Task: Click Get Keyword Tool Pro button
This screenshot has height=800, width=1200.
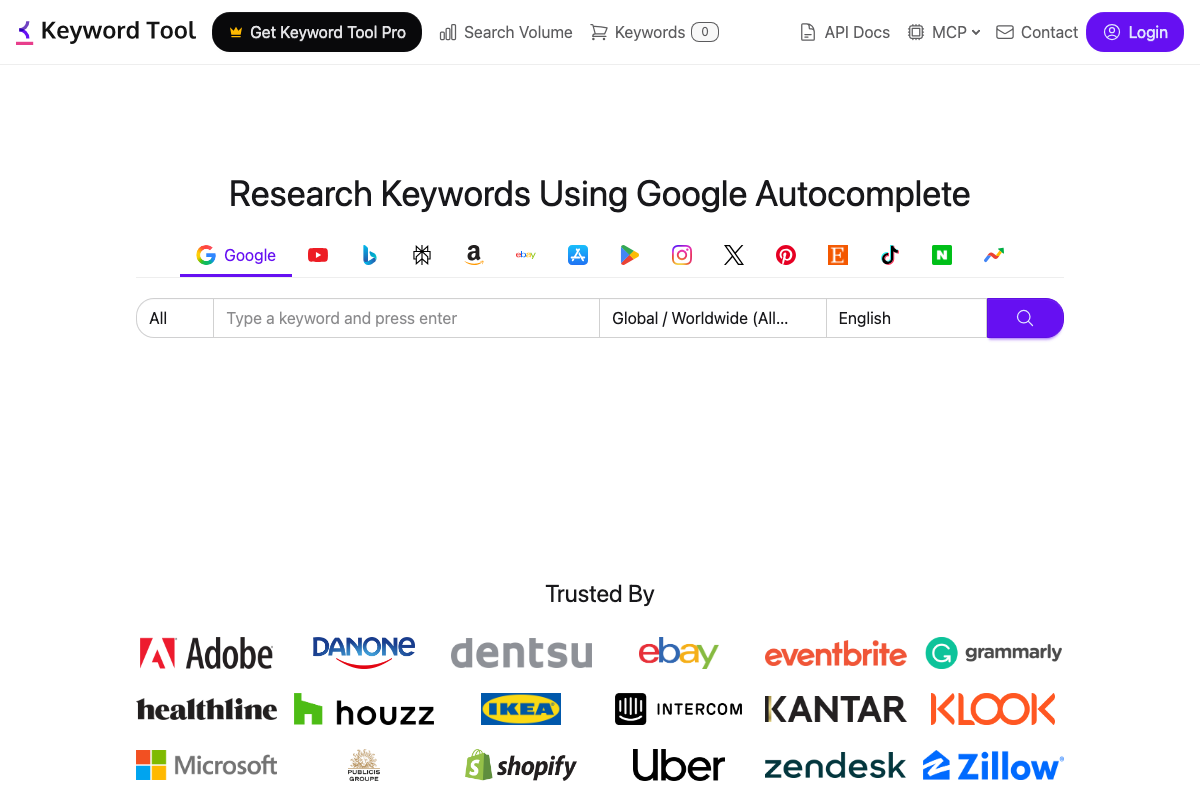Action: tap(317, 32)
